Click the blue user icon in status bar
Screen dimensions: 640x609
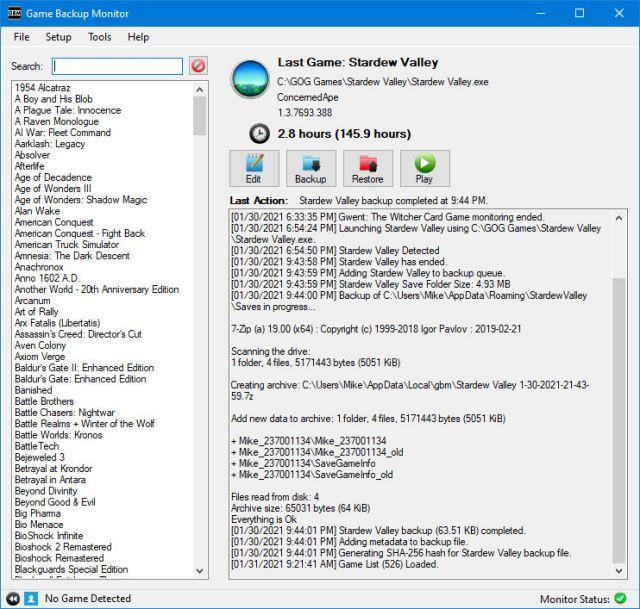[x=31, y=598]
